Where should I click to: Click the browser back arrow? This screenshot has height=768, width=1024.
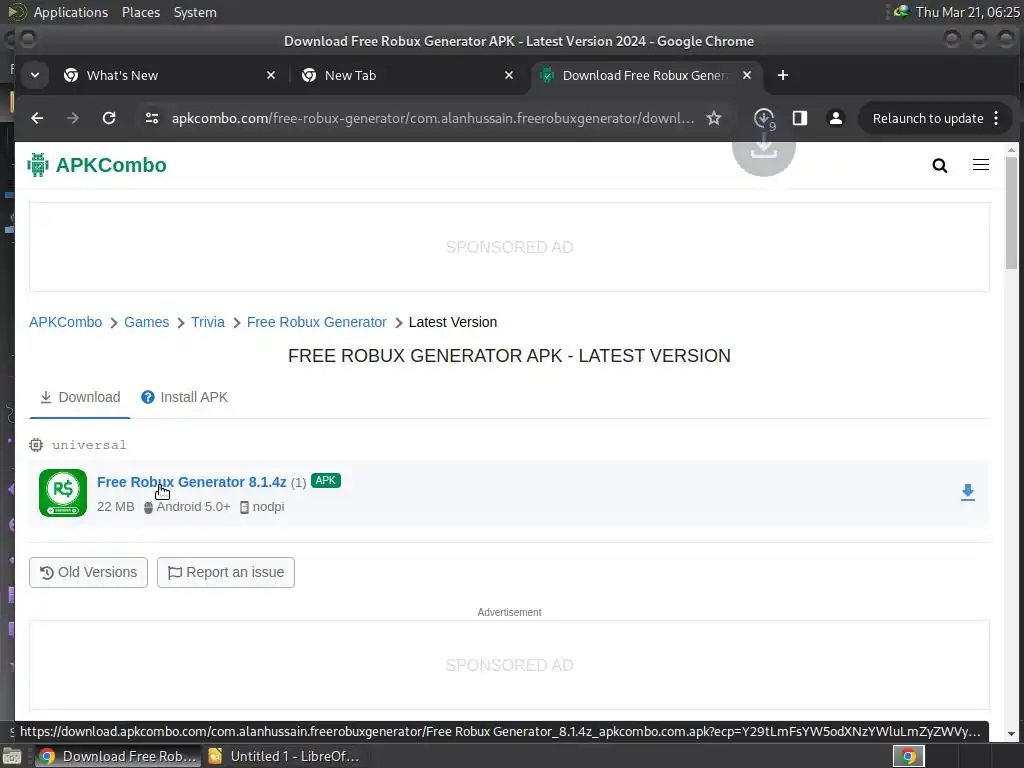[37, 118]
